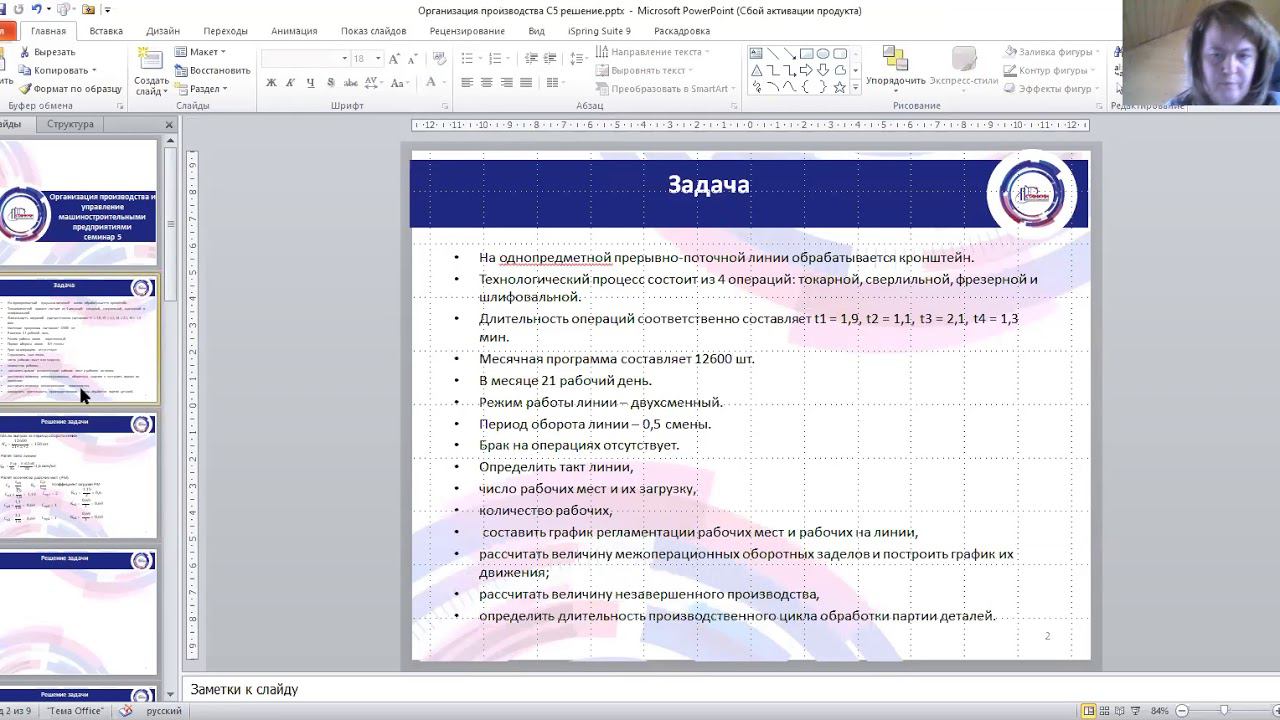Viewport: 1280px width, 720px height.
Task: Click the Copy (Копировать) button
Action: (x=58, y=70)
